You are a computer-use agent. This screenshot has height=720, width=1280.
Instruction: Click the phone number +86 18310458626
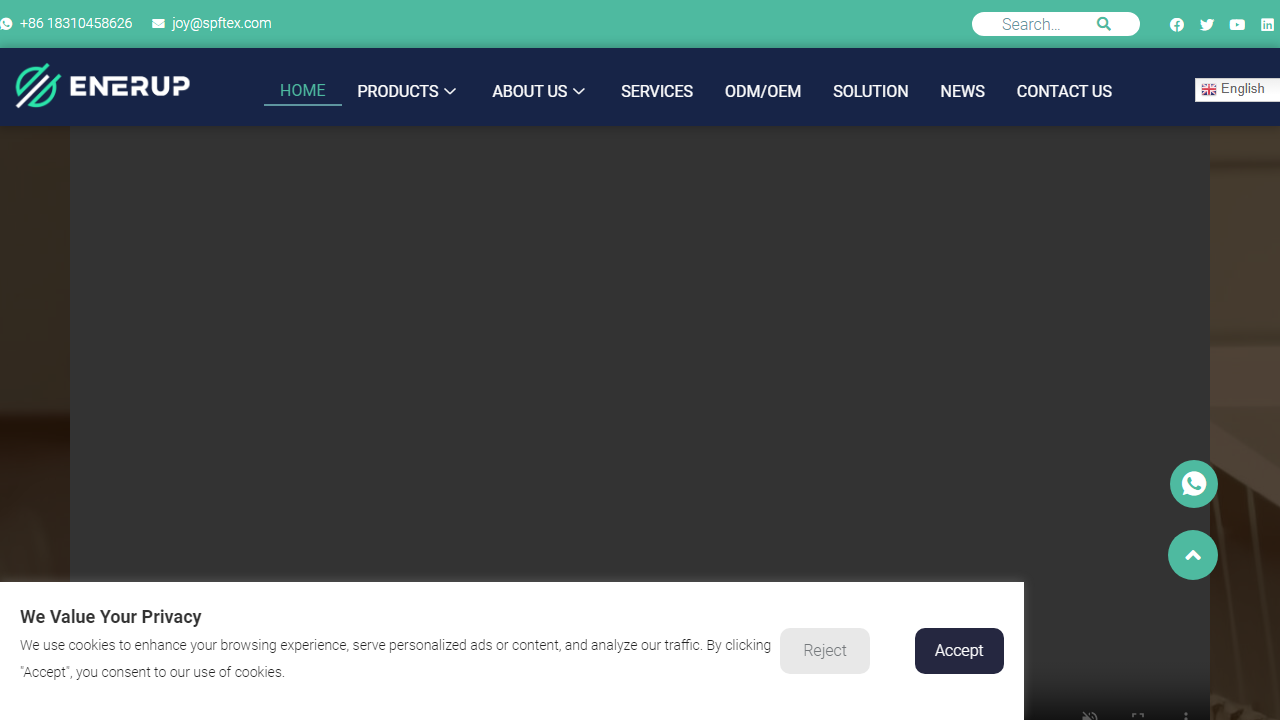tap(76, 23)
